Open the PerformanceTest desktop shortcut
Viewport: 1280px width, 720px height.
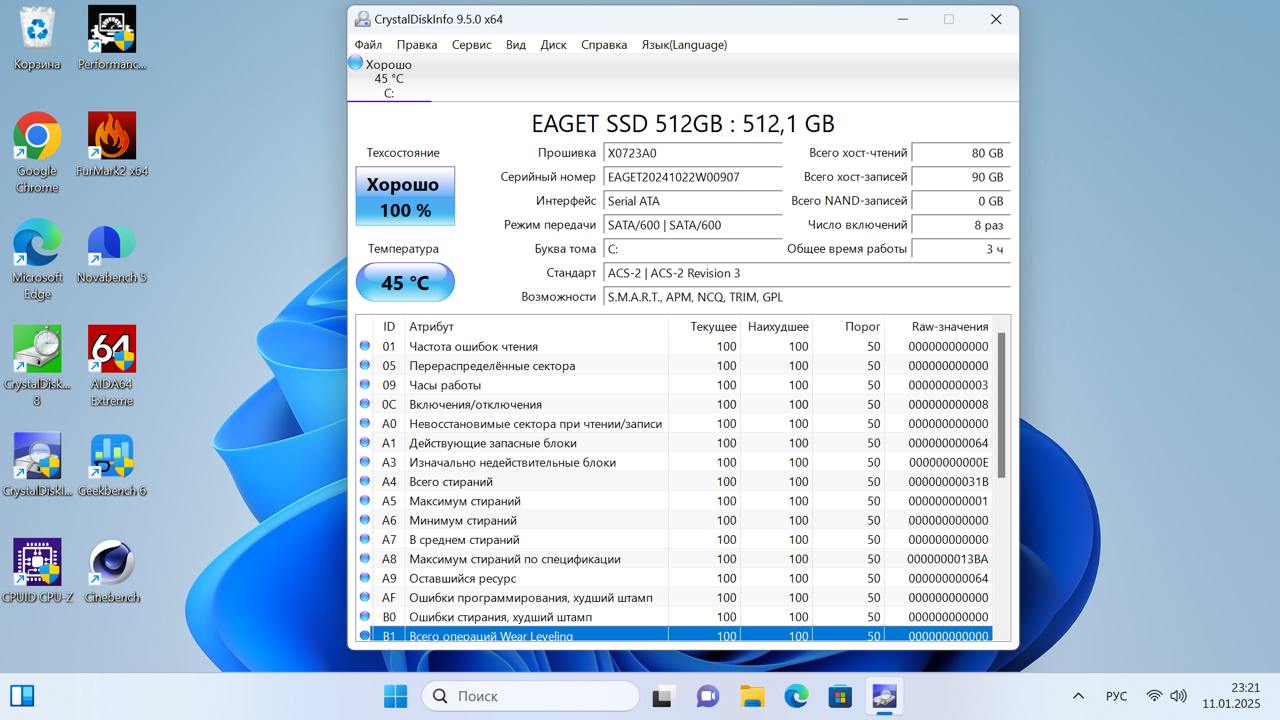(112, 38)
